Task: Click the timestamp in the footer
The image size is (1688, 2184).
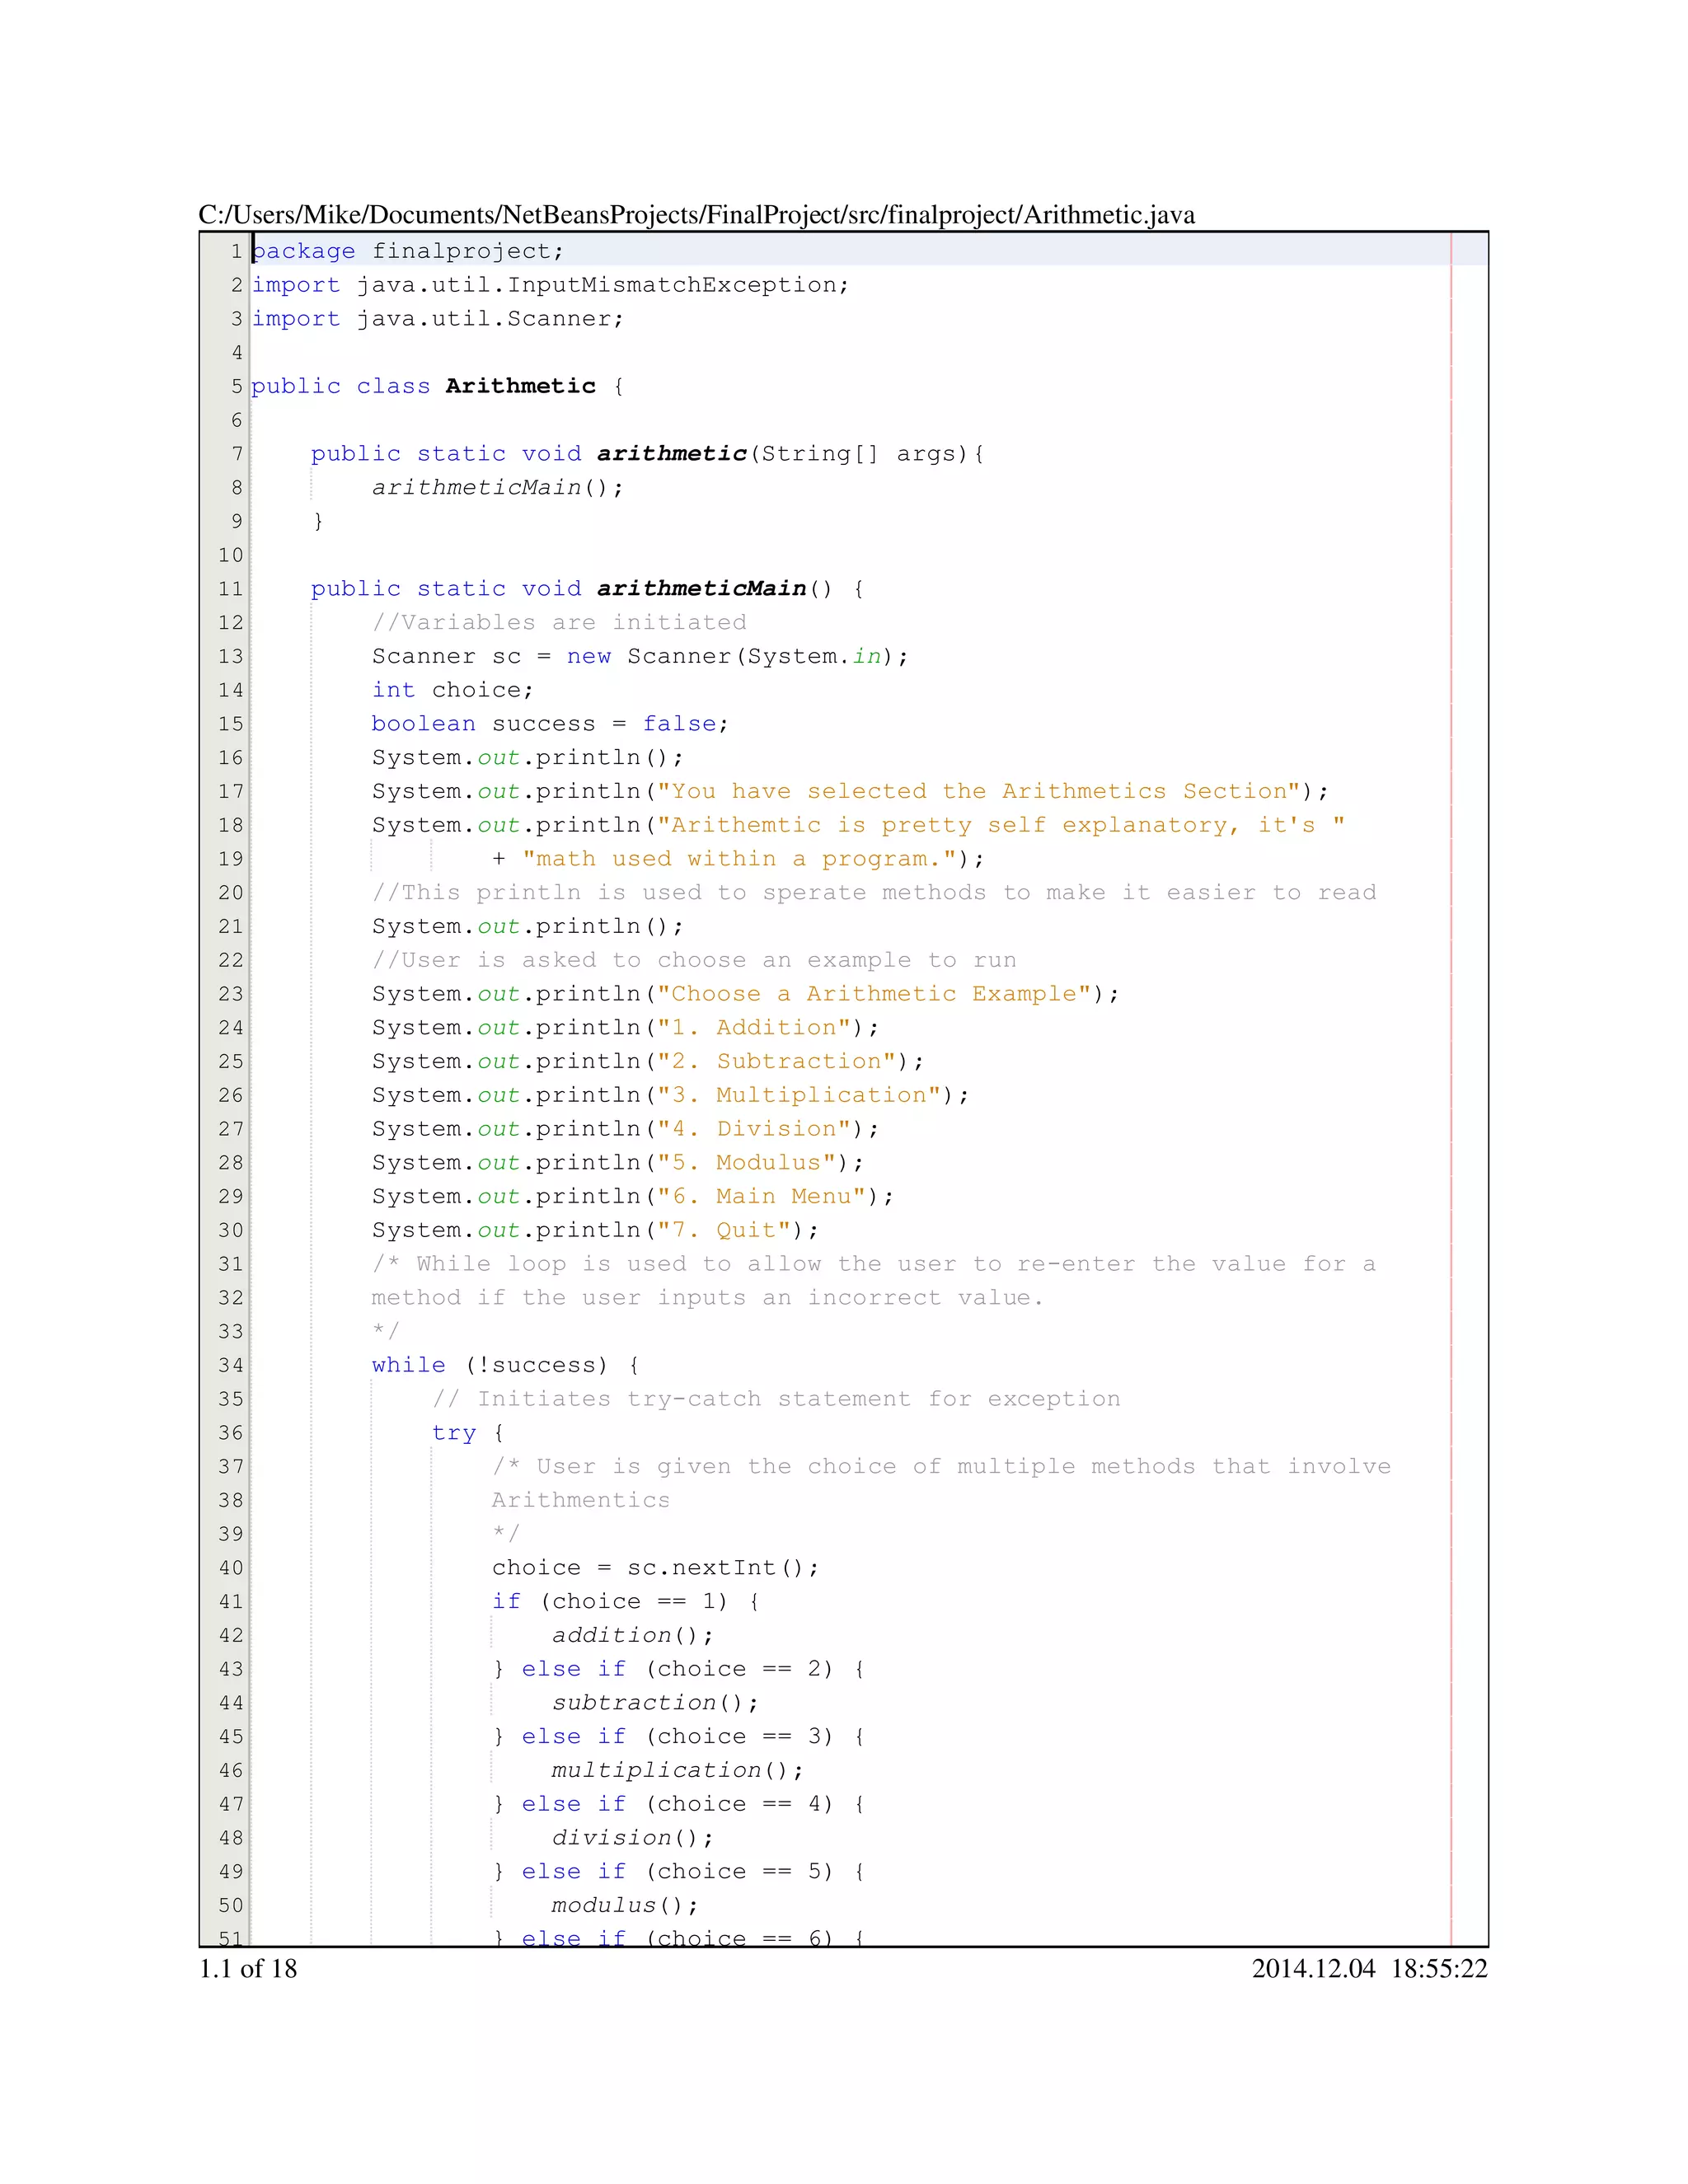Action: coord(1369,1969)
